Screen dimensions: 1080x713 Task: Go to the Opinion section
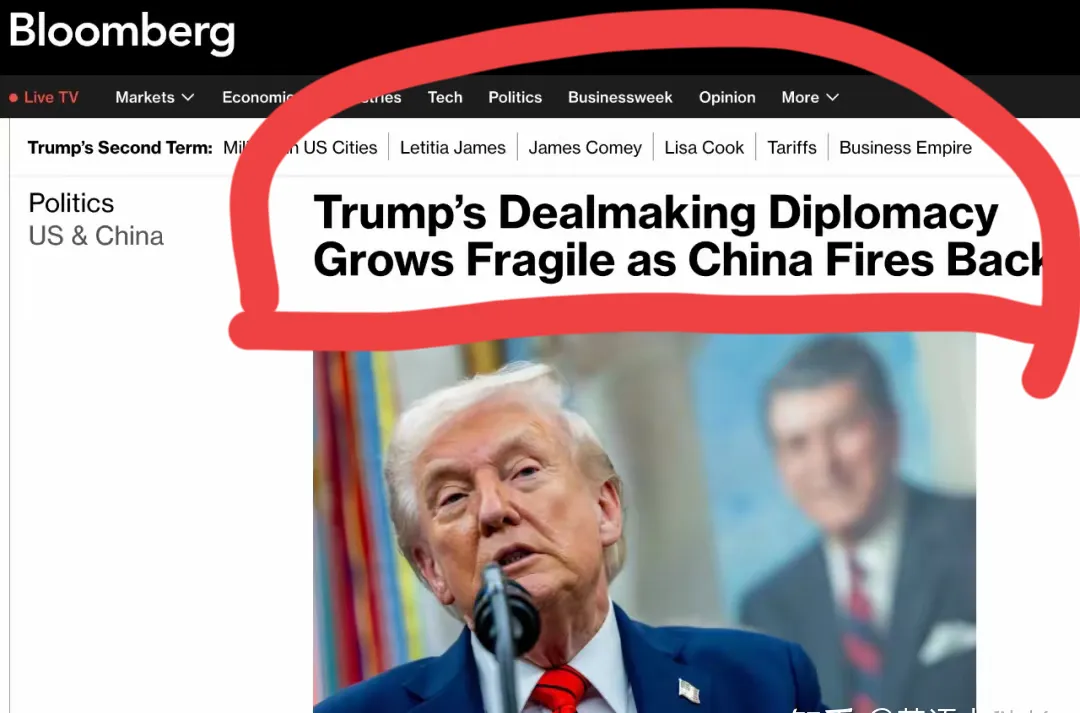pyautogui.click(x=727, y=97)
